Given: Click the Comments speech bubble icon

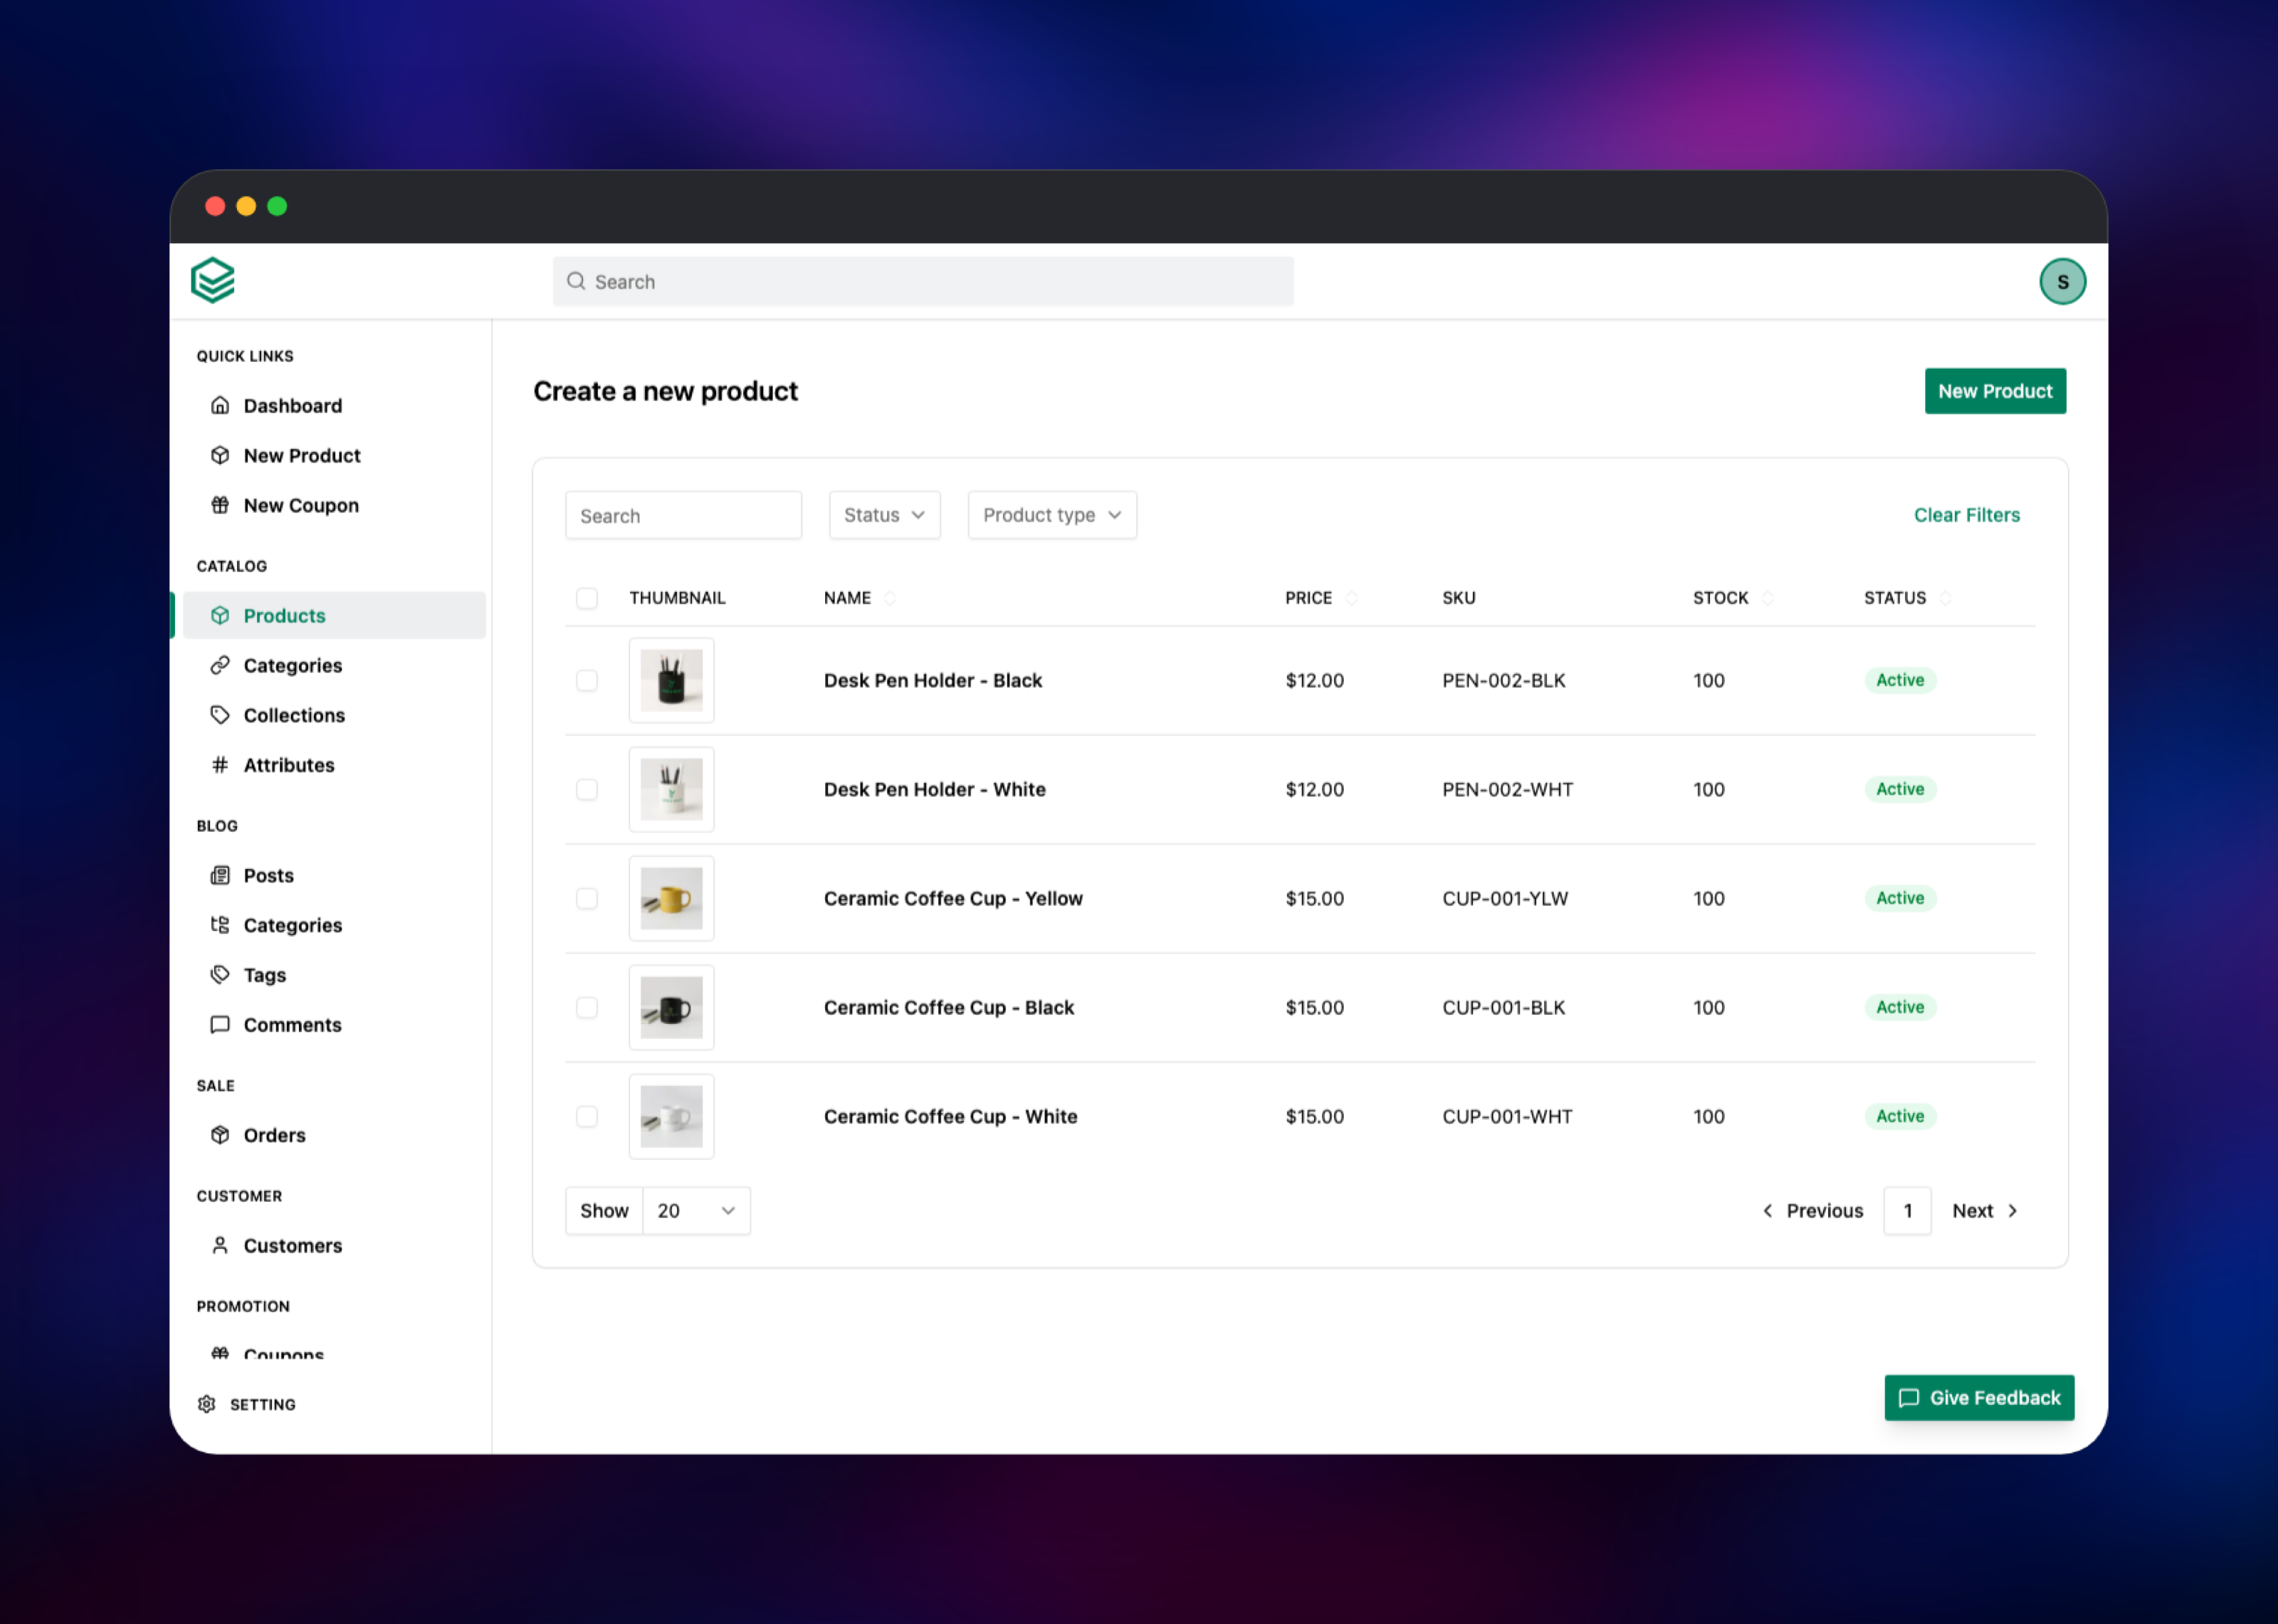Looking at the screenshot, I should point(220,1024).
